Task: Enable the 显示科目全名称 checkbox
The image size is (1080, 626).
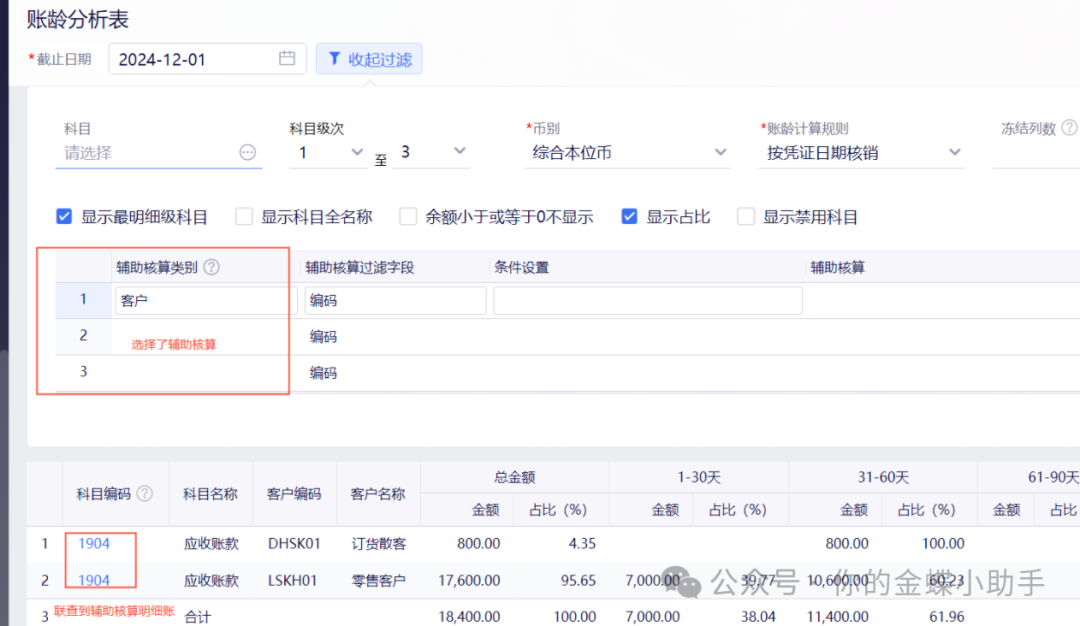Action: coord(244,216)
